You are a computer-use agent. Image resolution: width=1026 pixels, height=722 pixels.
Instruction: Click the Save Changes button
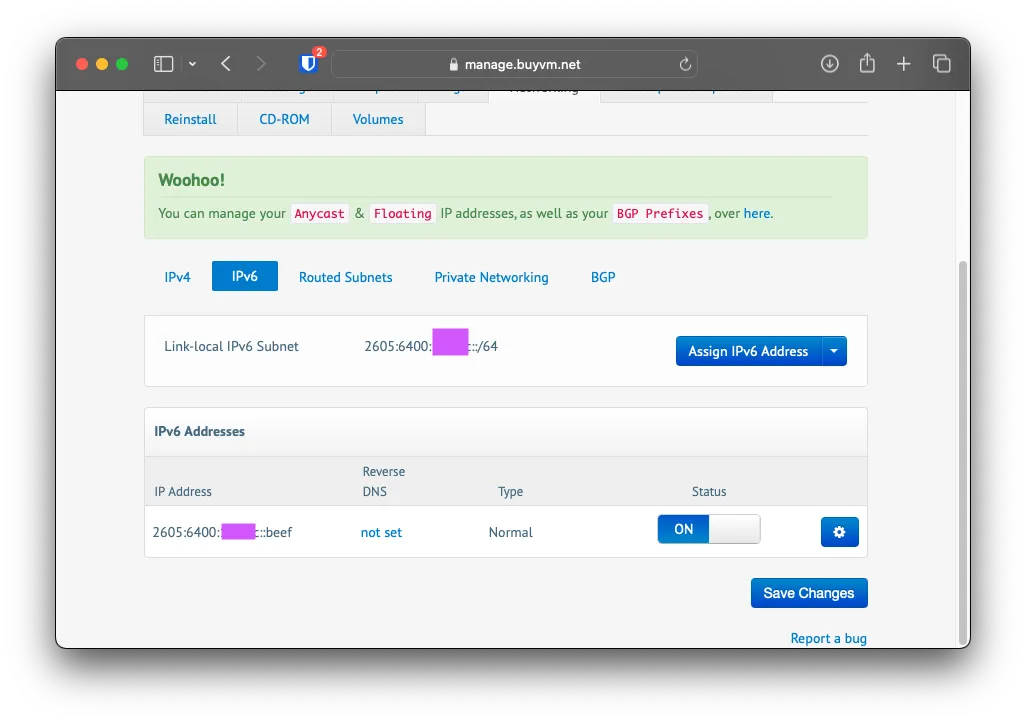pos(808,593)
